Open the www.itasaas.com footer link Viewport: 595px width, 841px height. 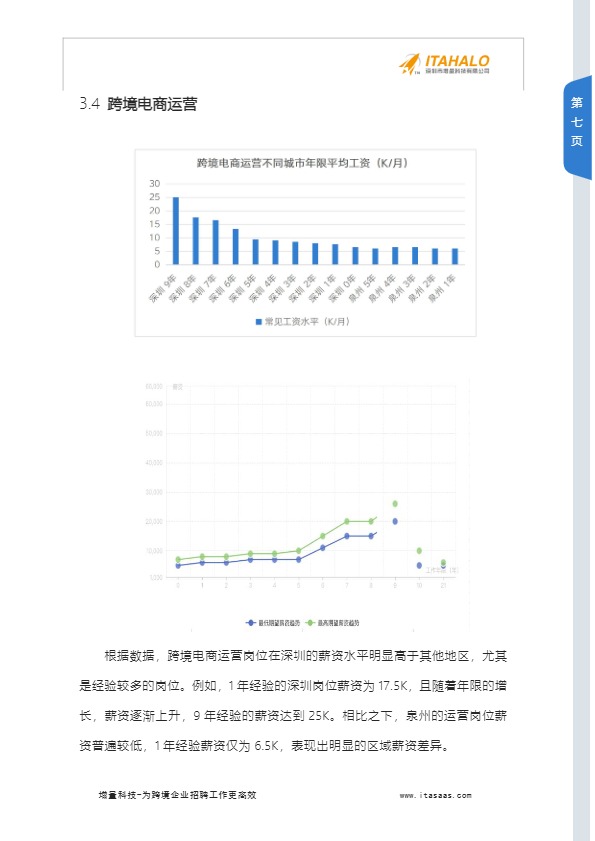(x=436, y=795)
